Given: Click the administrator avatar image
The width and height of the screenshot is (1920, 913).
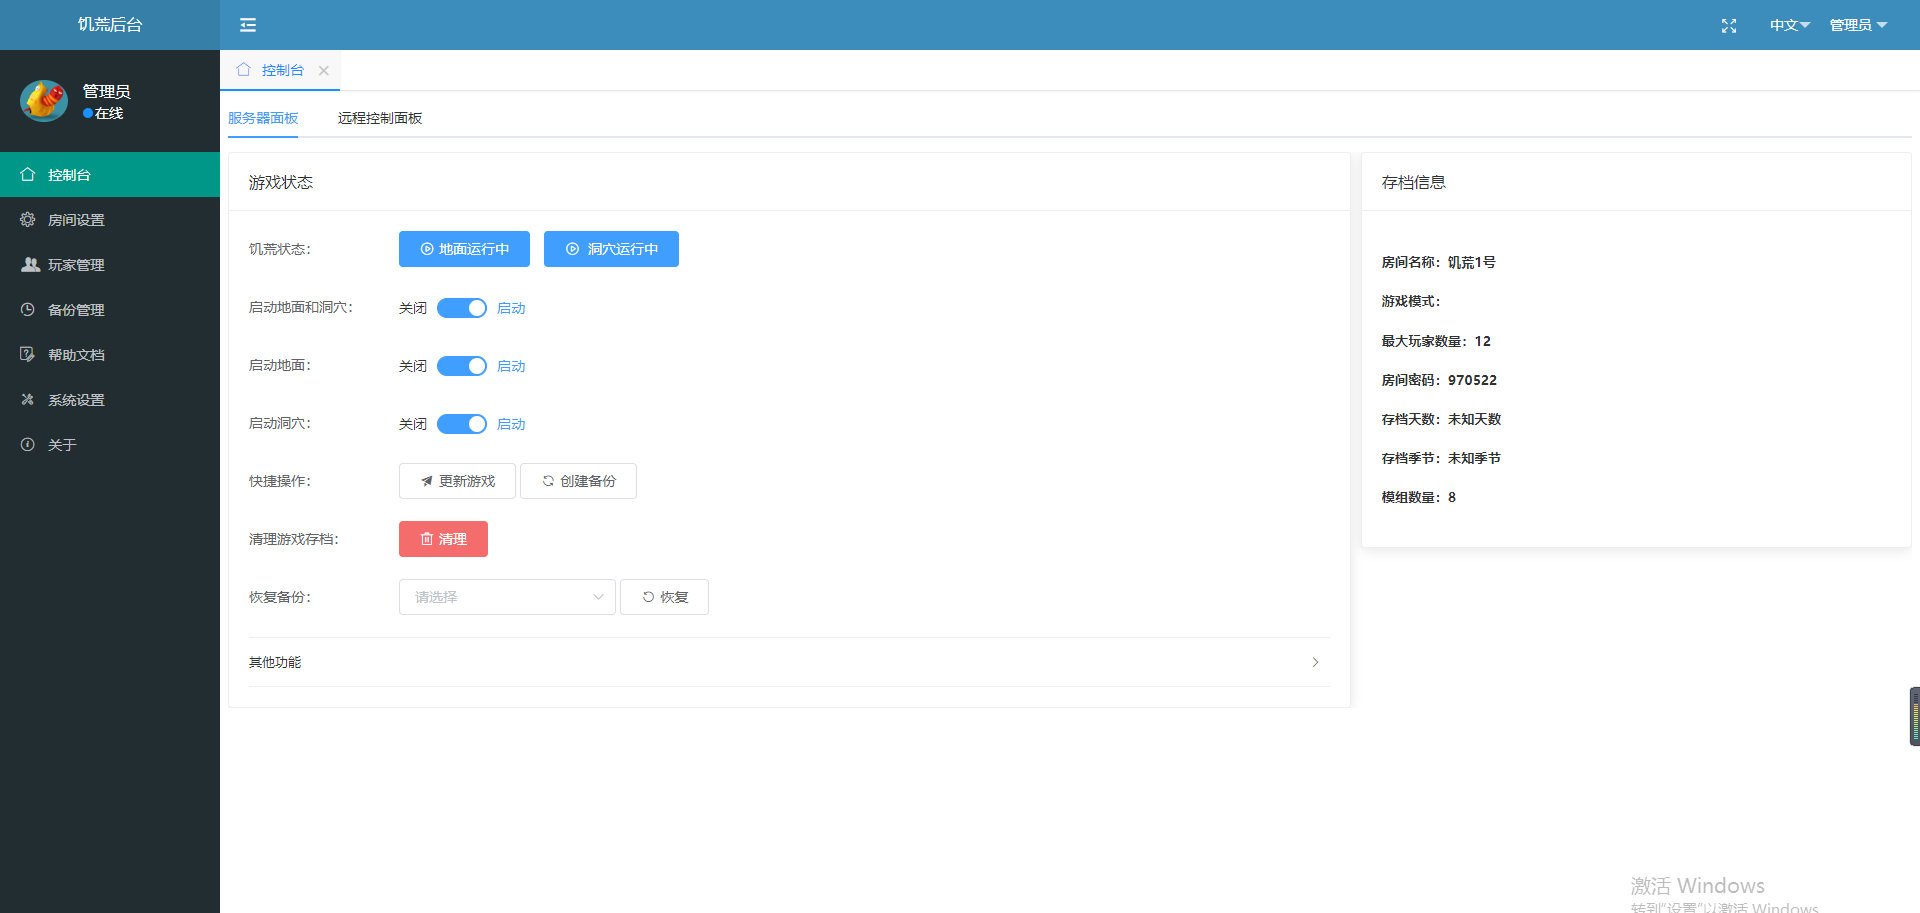Looking at the screenshot, I should [x=44, y=101].
